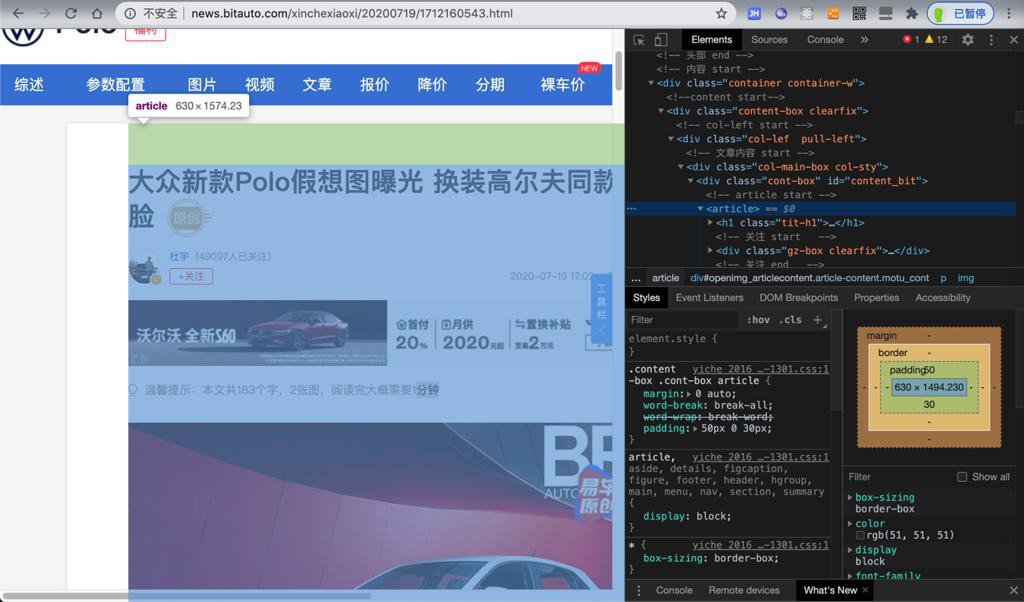Click the +关注 follow button
1024x602 pixels.
pyautogui.click(x=191, y=276)
